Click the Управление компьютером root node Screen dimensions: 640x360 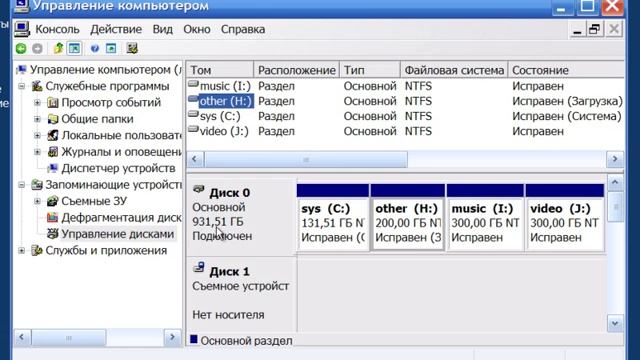[106, 70]
